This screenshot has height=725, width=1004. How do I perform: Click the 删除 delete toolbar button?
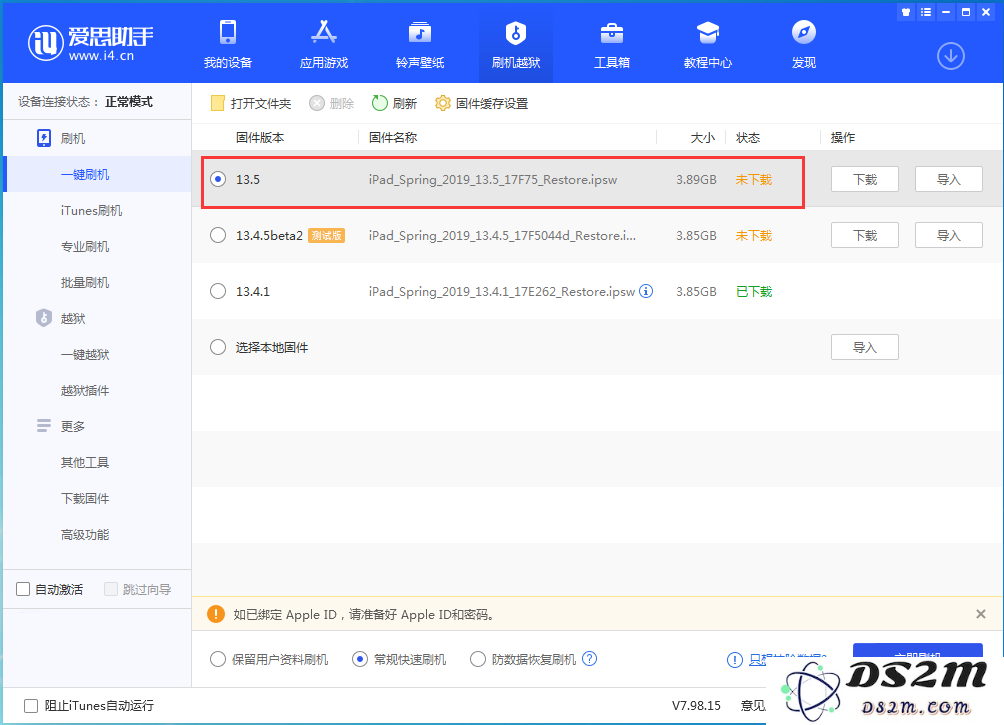coord(332,103)
